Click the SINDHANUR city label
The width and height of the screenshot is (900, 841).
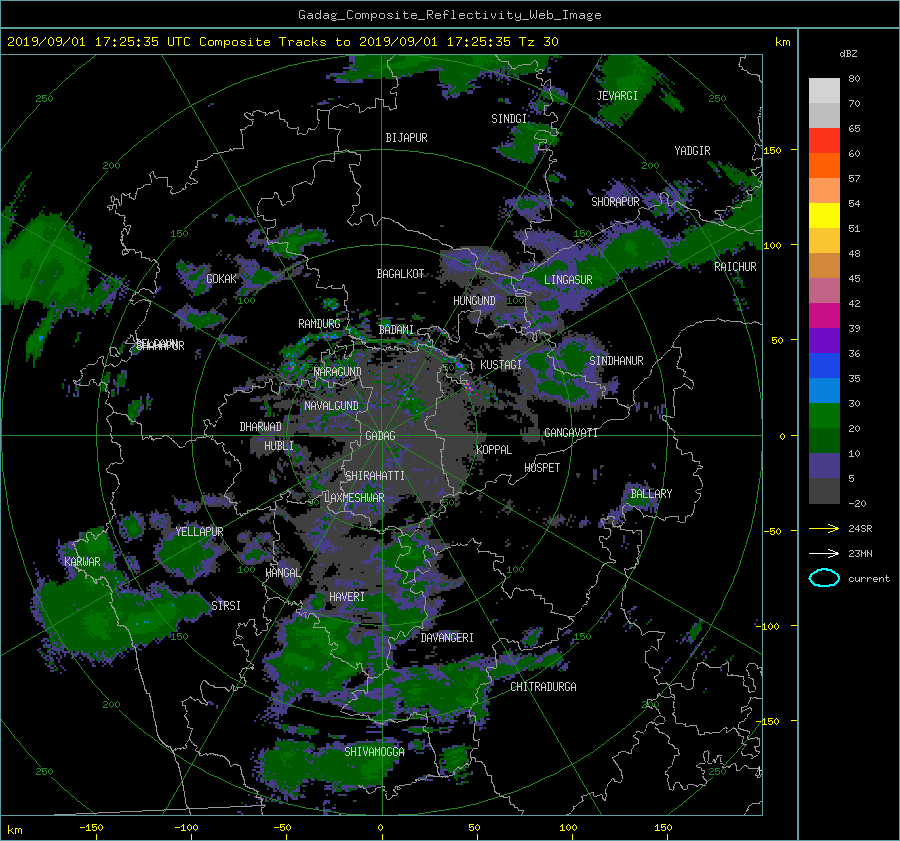(x=616, y=361)
